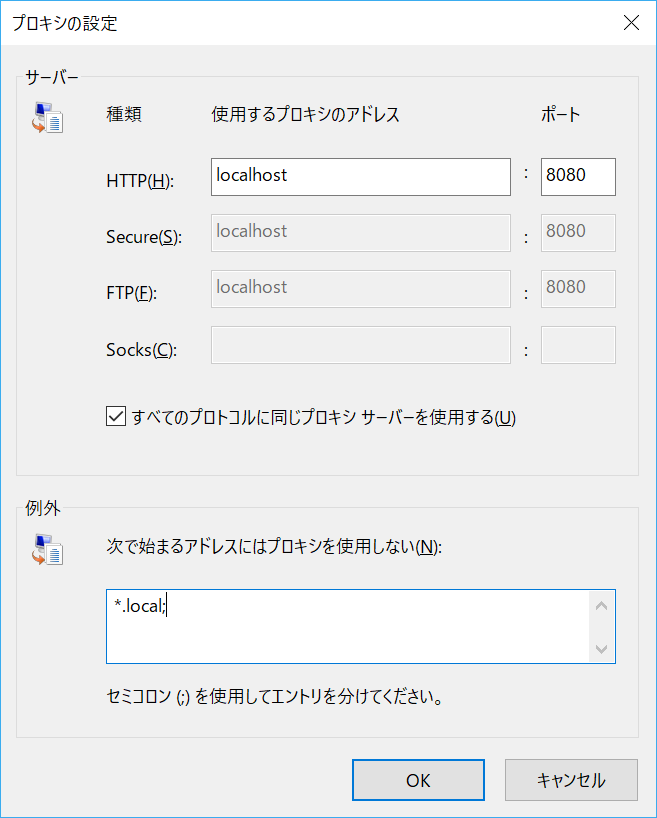This screenshot has width=657, height=818.
Task: Click the empty Socks port field
Action: [578, 344]
